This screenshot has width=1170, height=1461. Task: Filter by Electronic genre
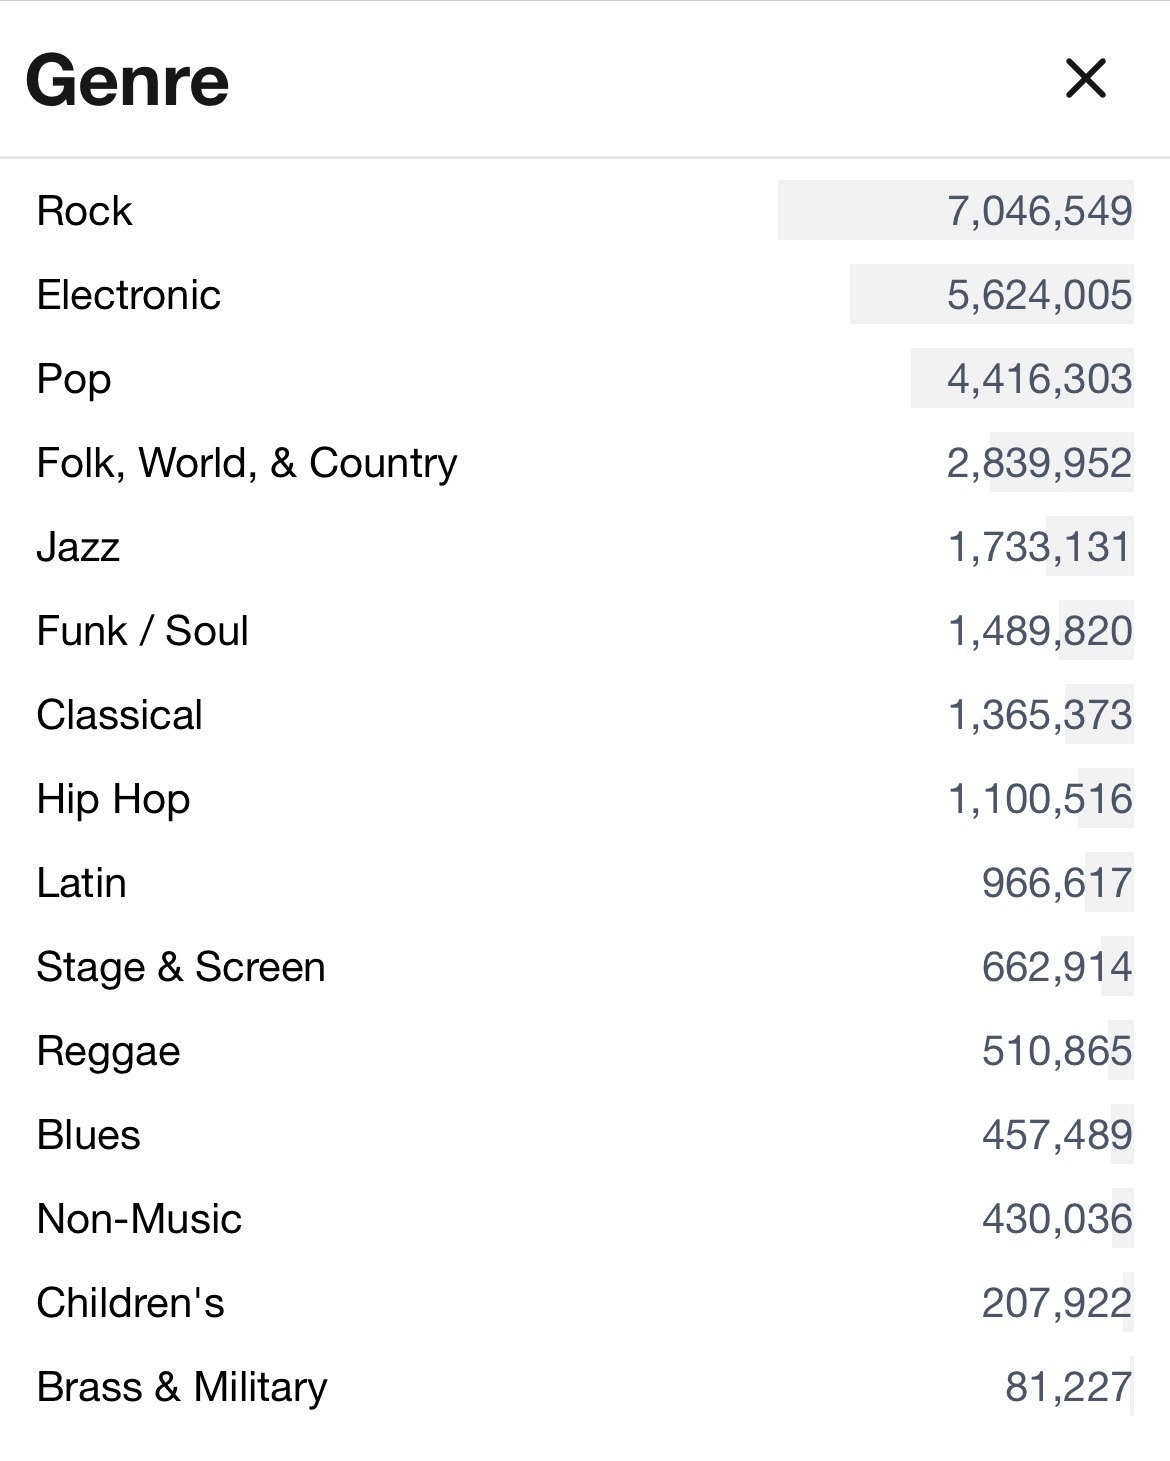point(585,294)
